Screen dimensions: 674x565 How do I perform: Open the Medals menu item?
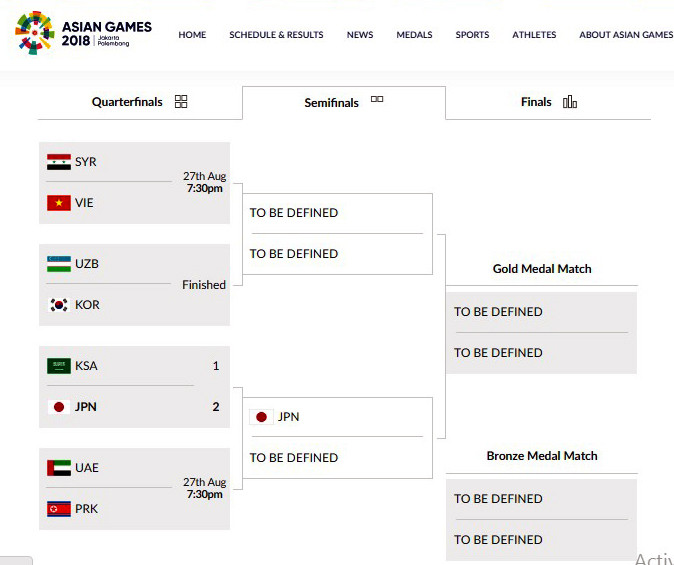(414, 35)
